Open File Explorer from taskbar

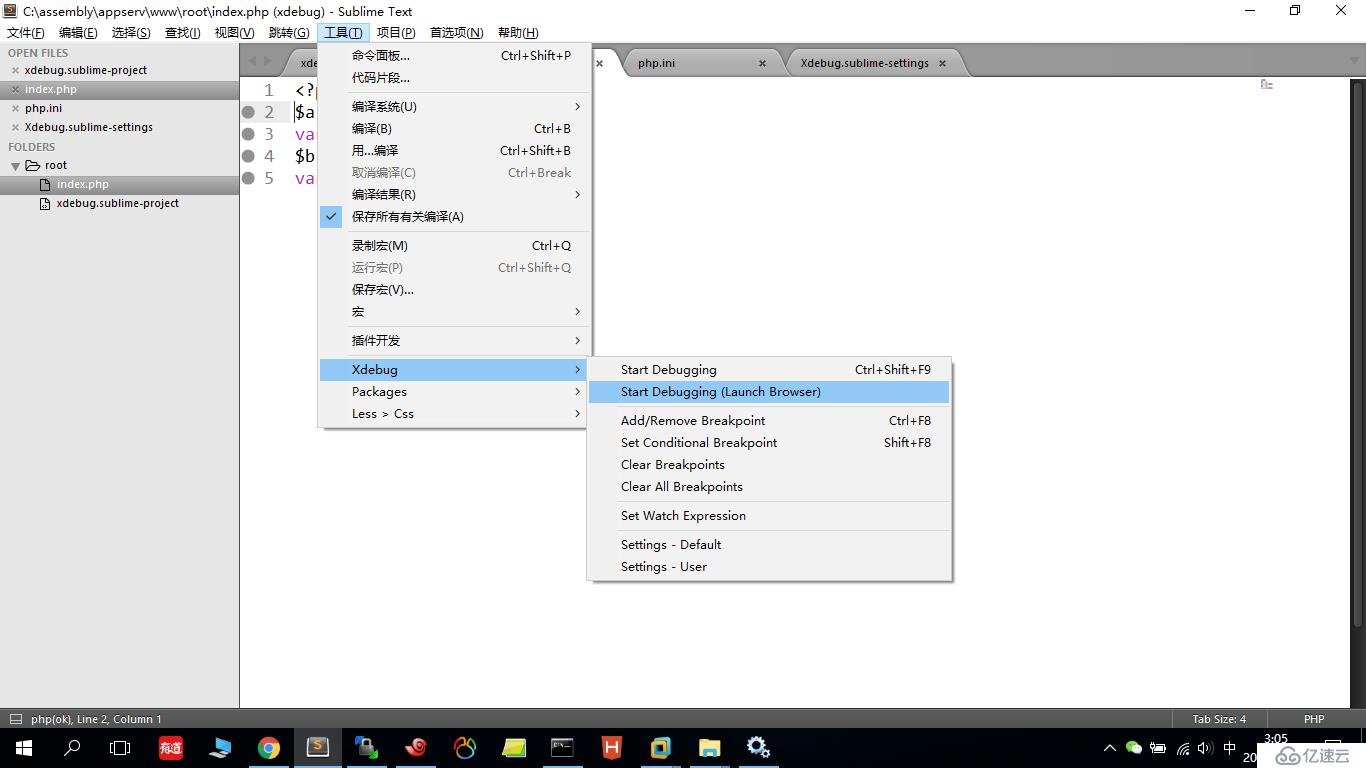coord(710,747)
